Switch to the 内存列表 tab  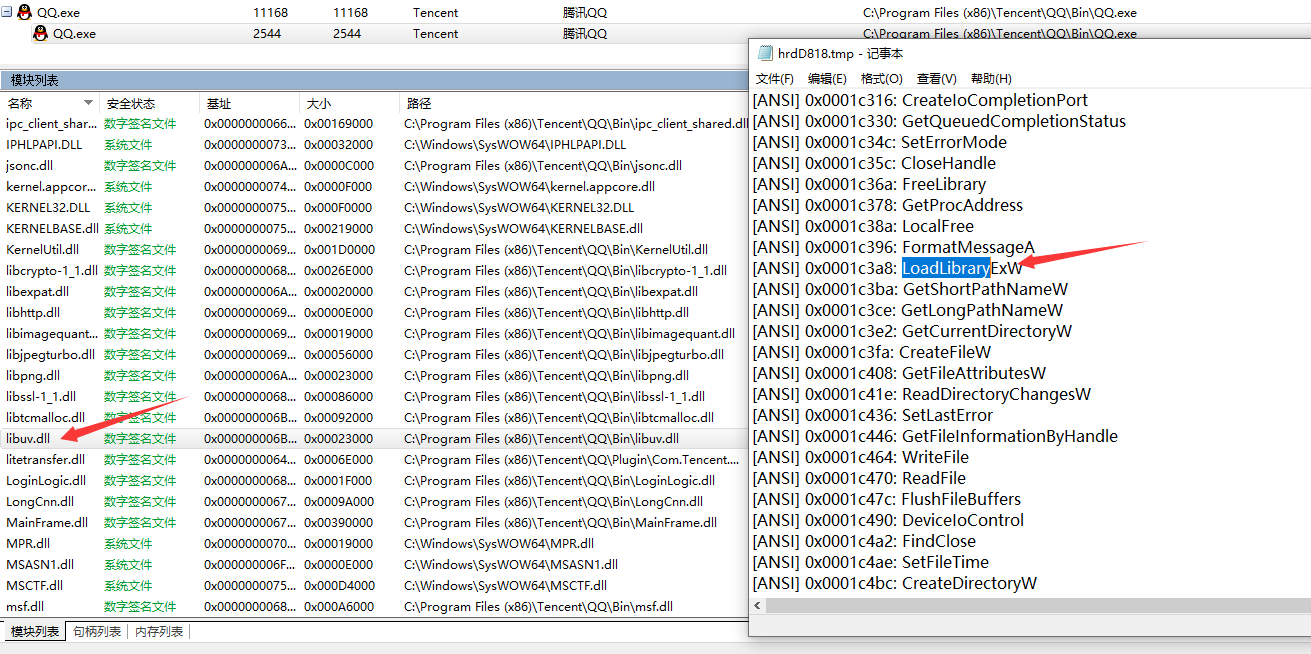point(159,632)
